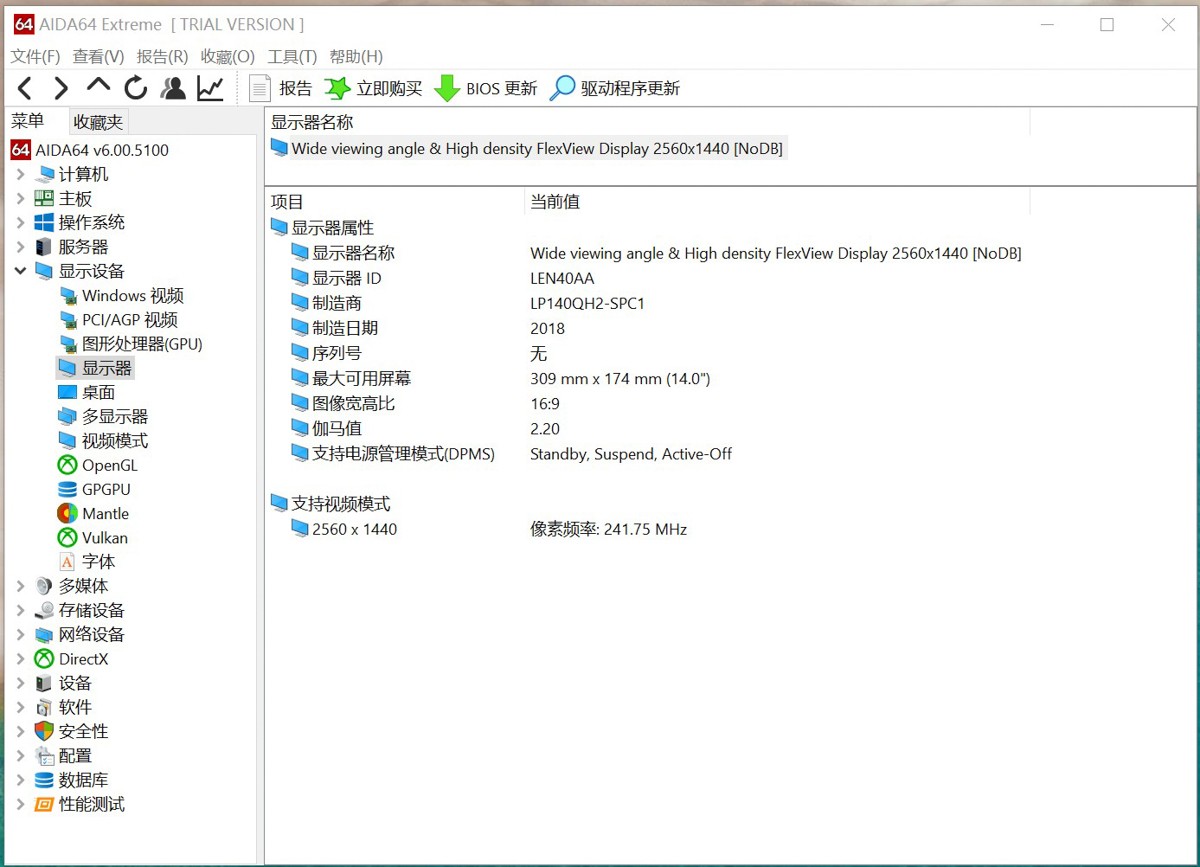Select the OpenGL icon in tree

pyautogui.click(x=68, y=465)
